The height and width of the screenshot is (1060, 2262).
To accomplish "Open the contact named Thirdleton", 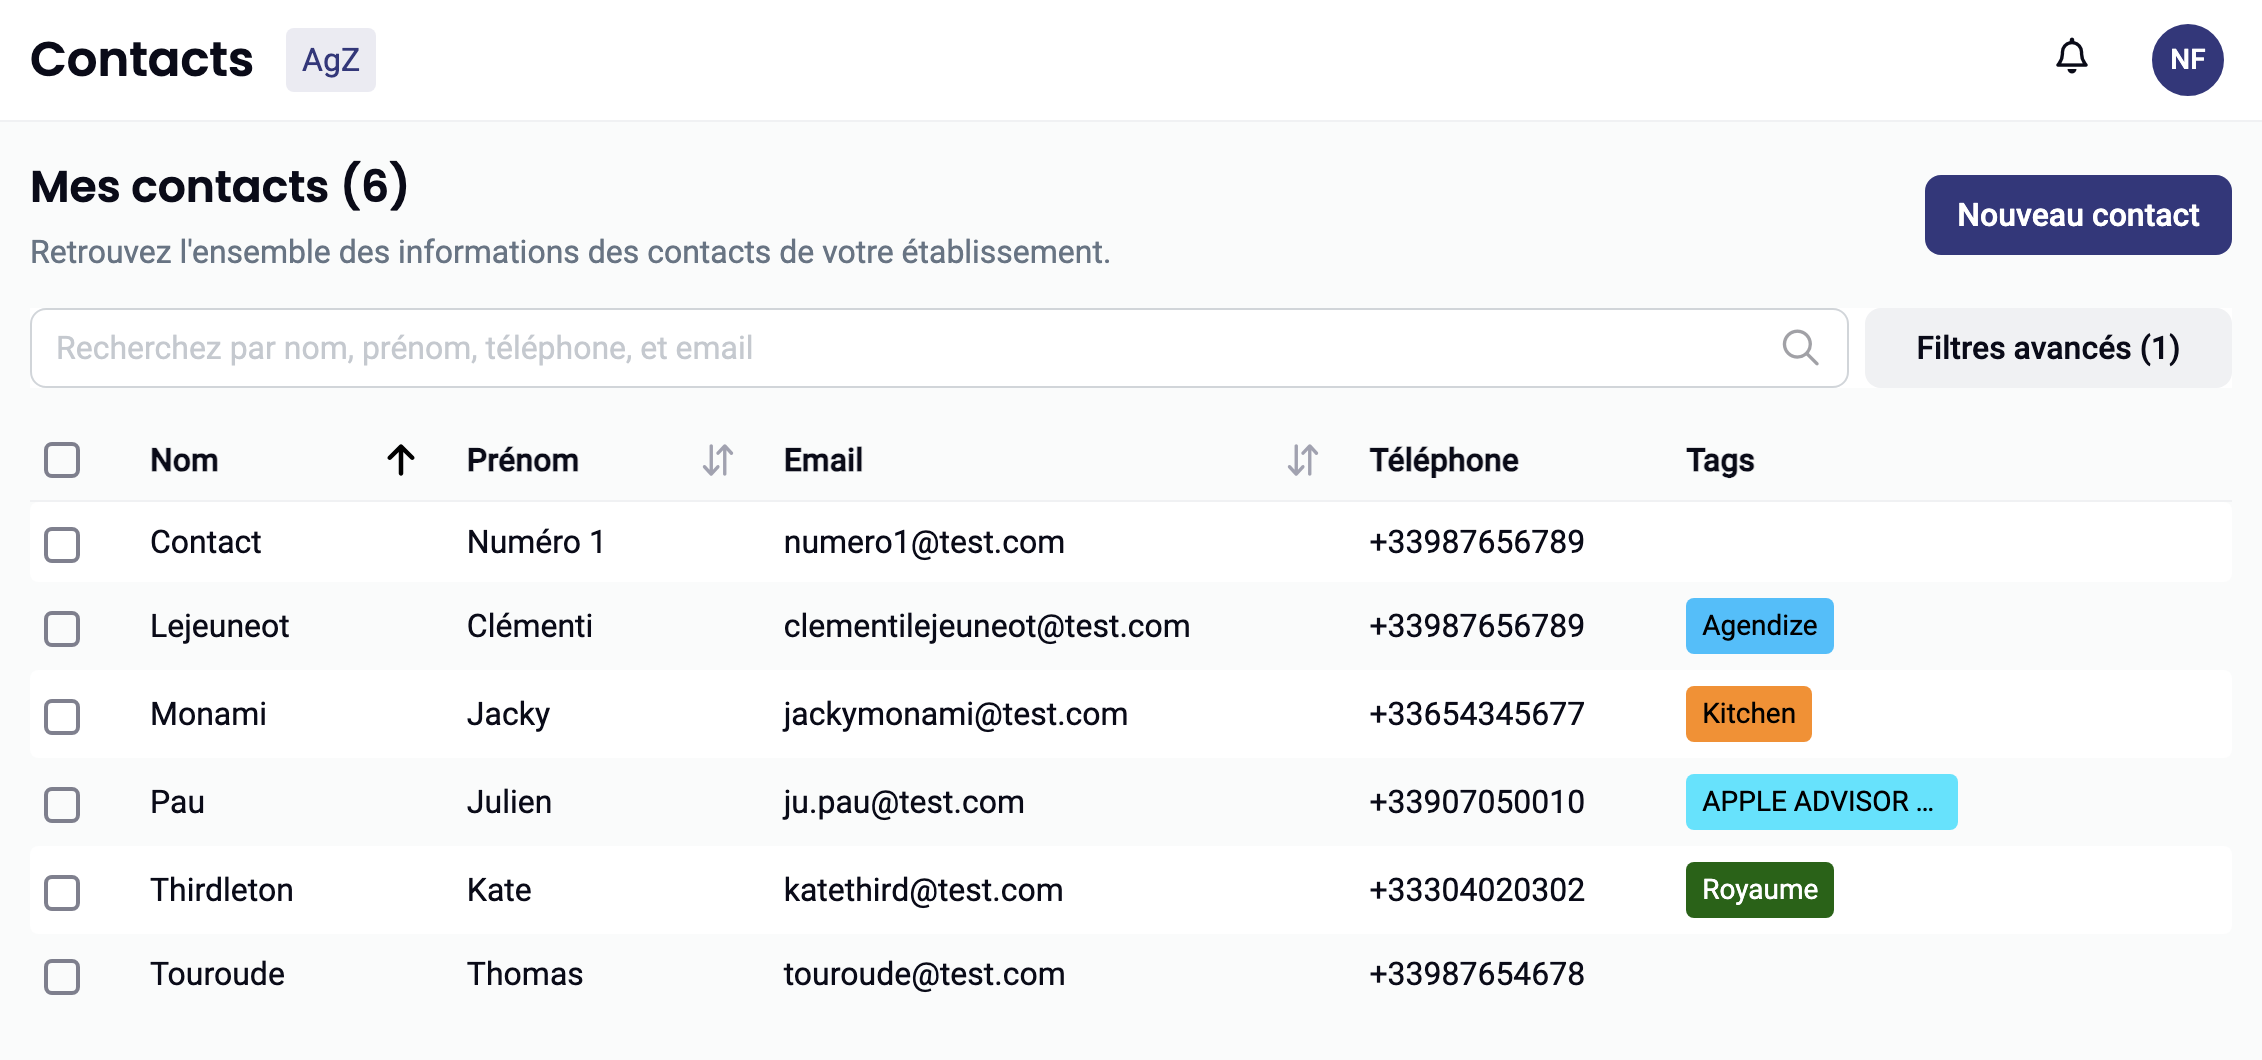I will pos(222,890).
